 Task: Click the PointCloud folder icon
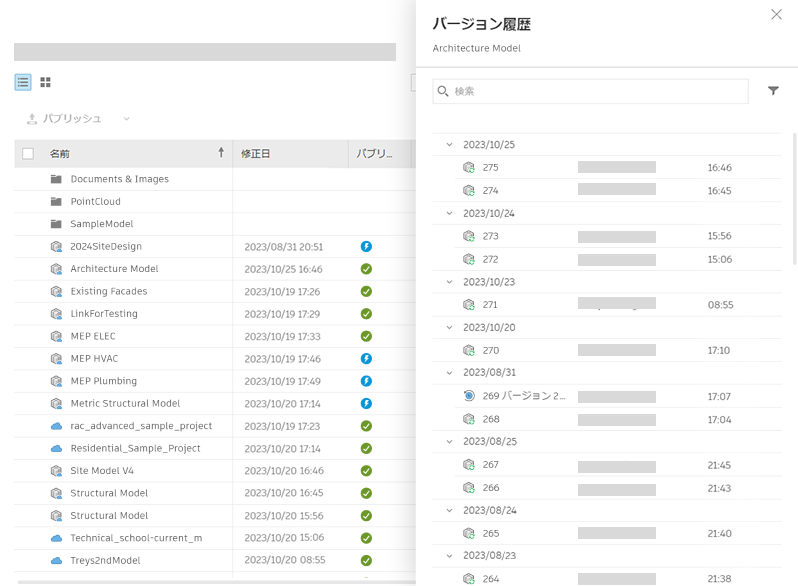56,202
